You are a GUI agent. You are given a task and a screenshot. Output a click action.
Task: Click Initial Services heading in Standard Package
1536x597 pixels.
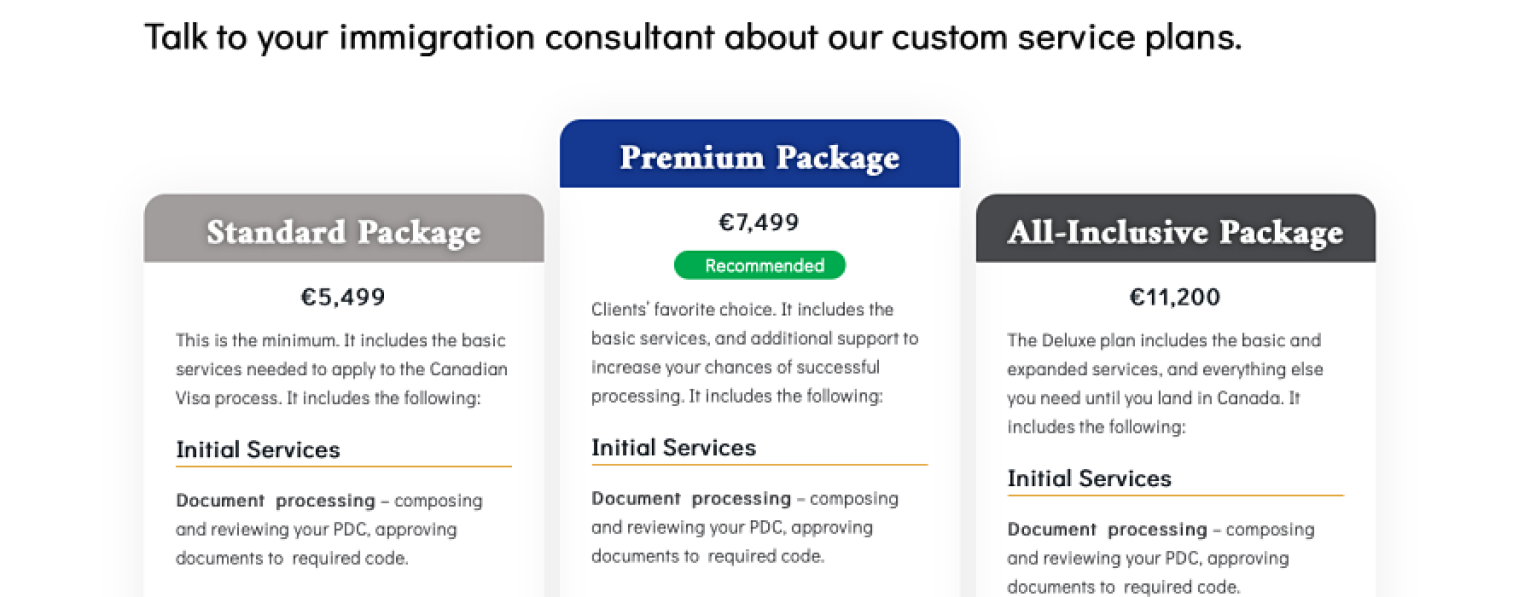pos(258,450)
